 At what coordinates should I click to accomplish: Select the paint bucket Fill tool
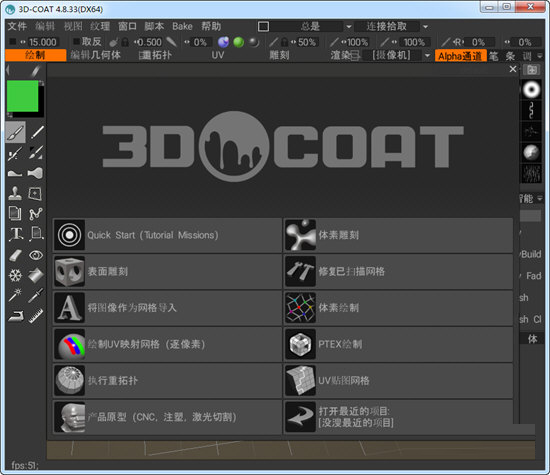coord(36,275)
